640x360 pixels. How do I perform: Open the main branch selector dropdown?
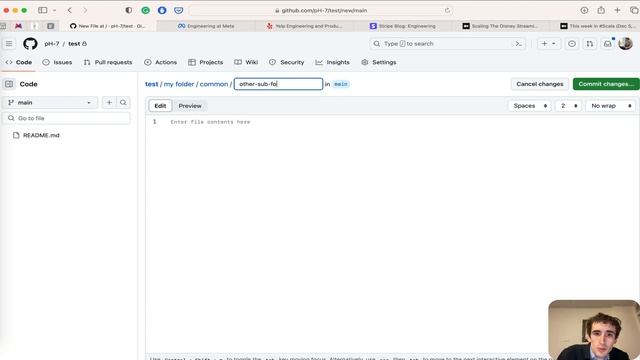tap(50, 102)
